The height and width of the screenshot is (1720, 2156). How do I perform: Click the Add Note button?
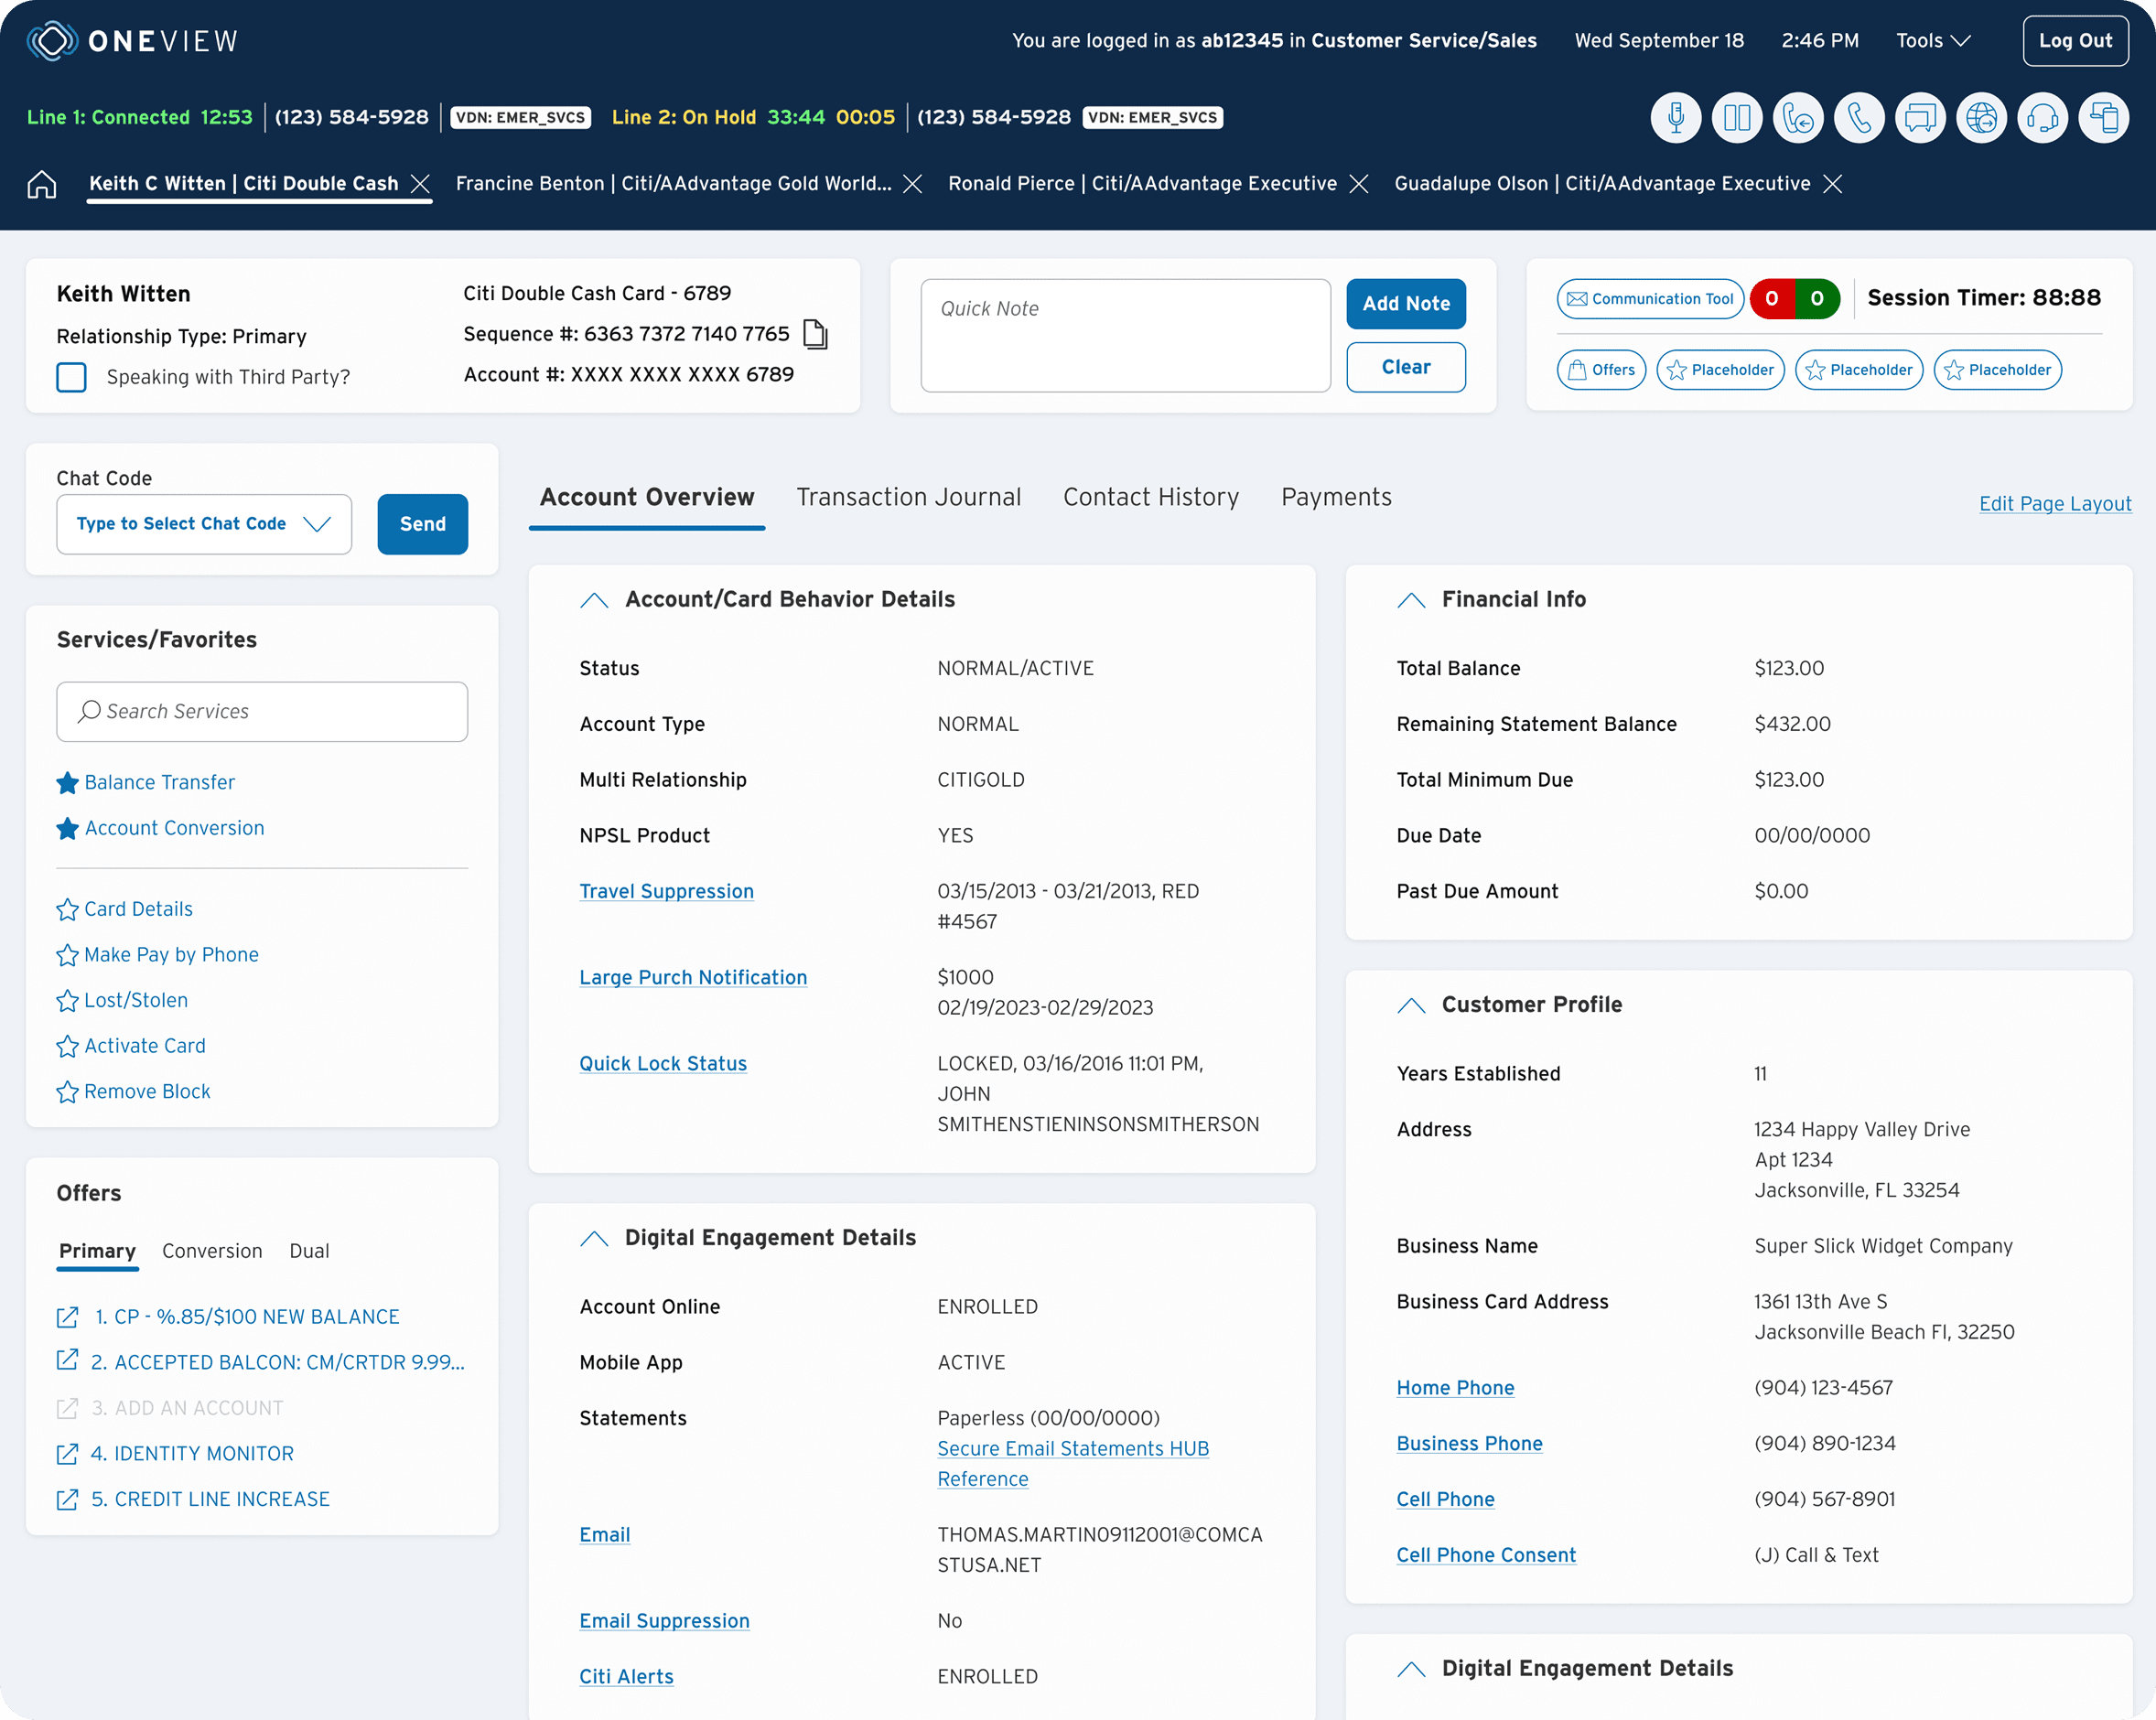point(1406,304)
